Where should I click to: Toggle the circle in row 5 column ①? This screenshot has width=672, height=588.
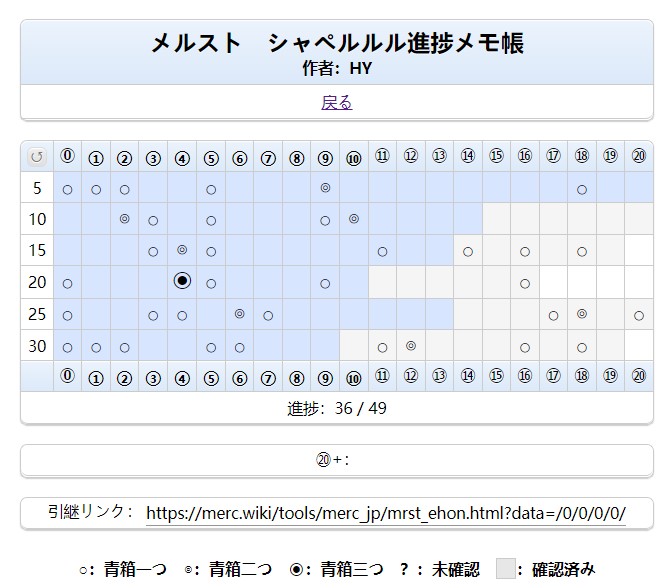[96, 189]
